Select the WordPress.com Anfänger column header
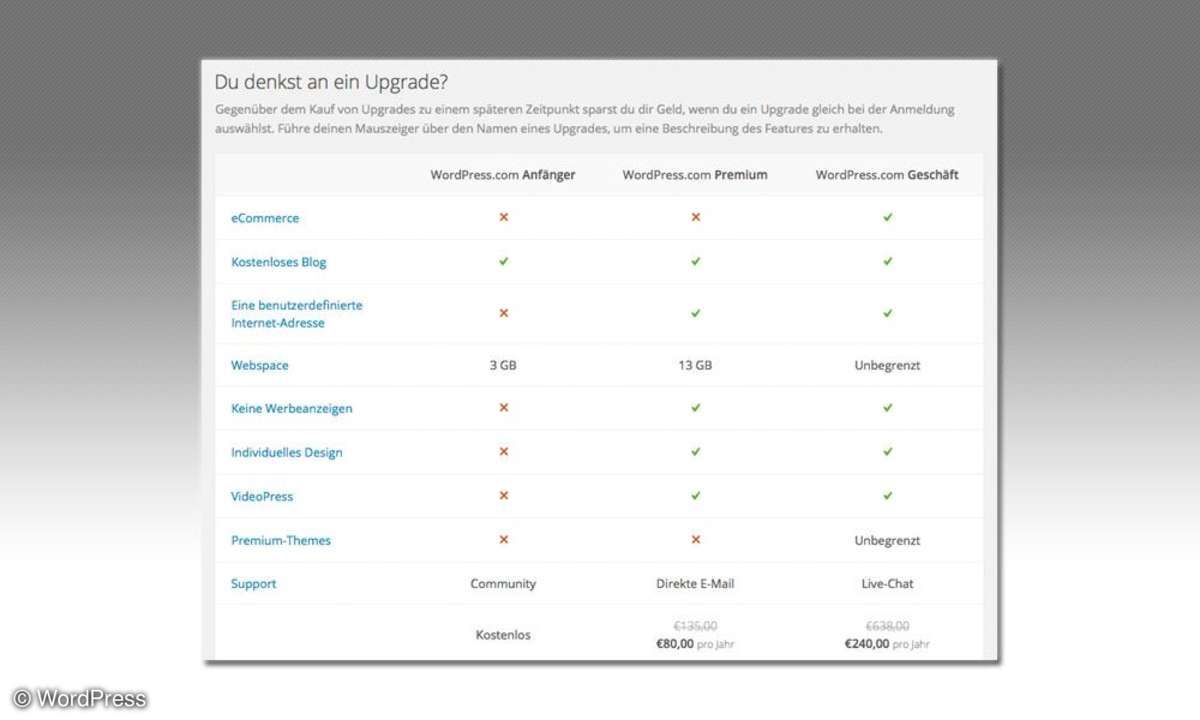Screen dimensions: 1200x720 503,175
